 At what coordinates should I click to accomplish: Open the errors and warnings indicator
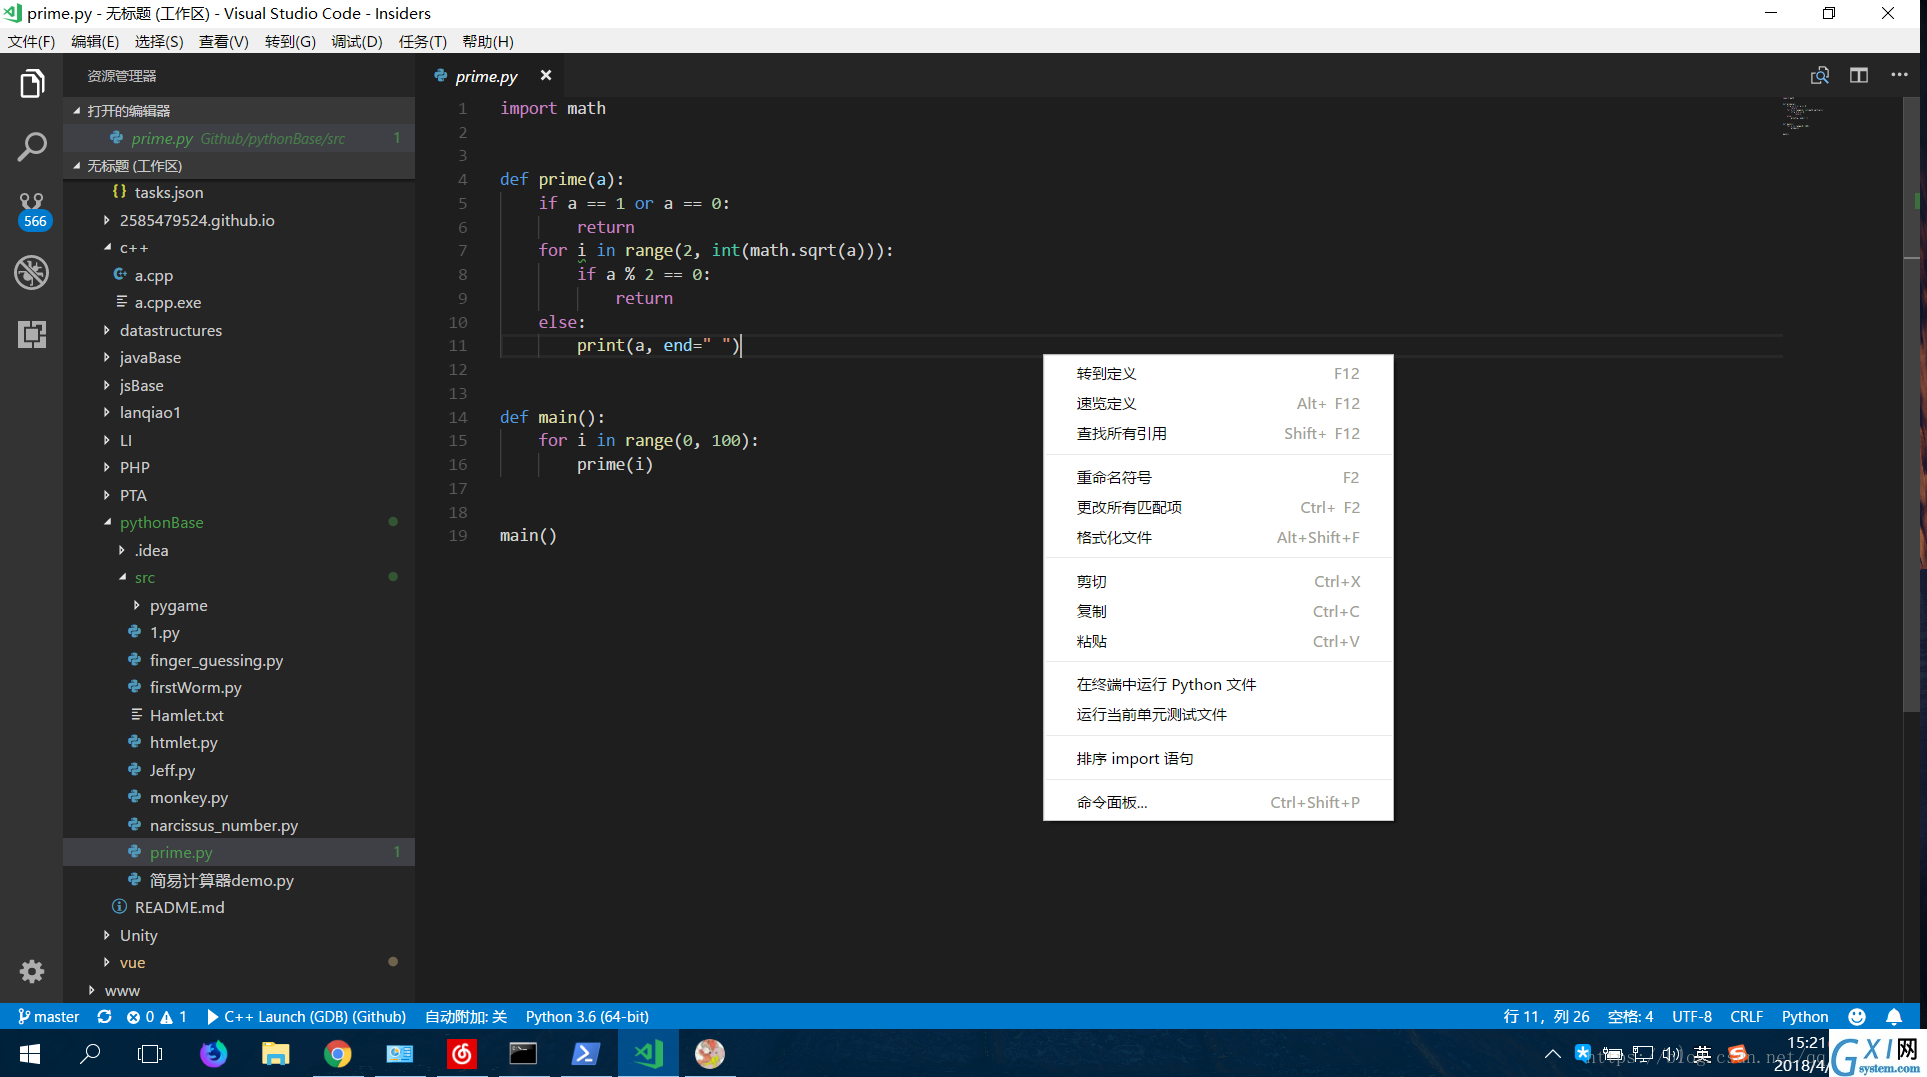[x=157, y=1016]
